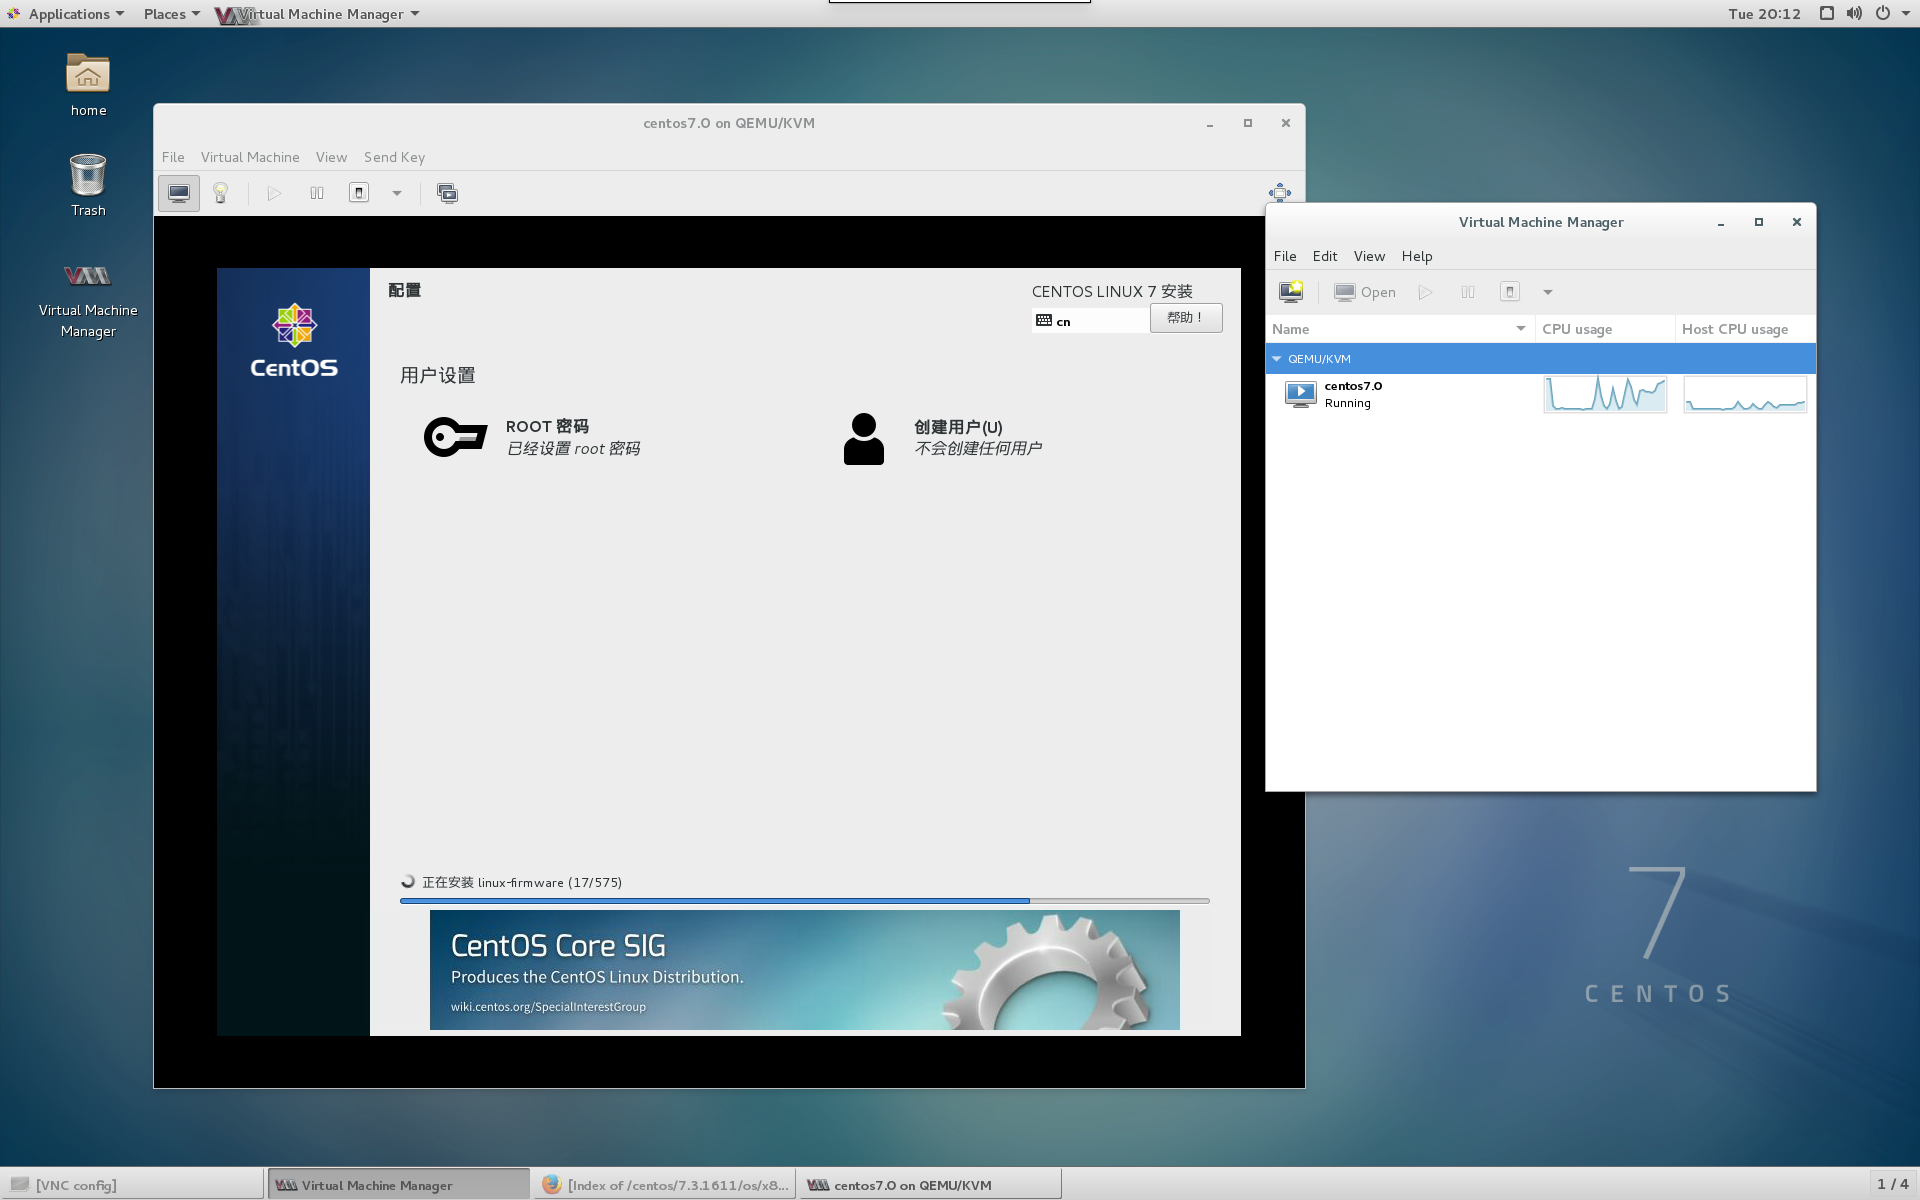This screenshot has width=1920, height=1200.
Task: Open Edit menu in Virtual Machine Manager
Action: coord(1325,256)
